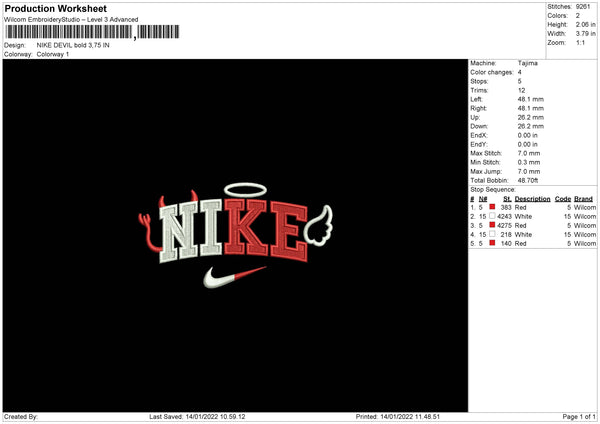
Task: Click "Wilcom" brand in stop 5 row
Action: click(x=585, y=243)
